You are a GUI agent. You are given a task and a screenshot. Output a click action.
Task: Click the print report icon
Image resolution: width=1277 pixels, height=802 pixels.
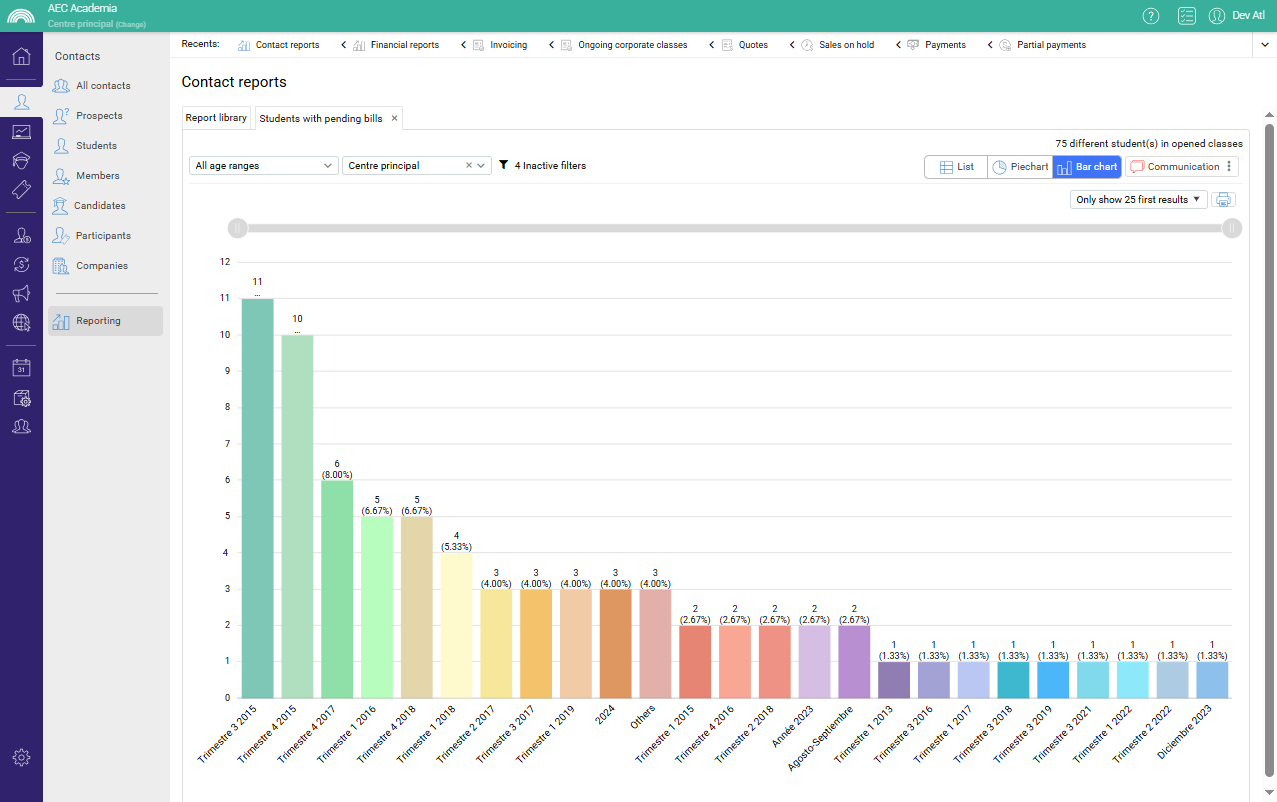1223,200
